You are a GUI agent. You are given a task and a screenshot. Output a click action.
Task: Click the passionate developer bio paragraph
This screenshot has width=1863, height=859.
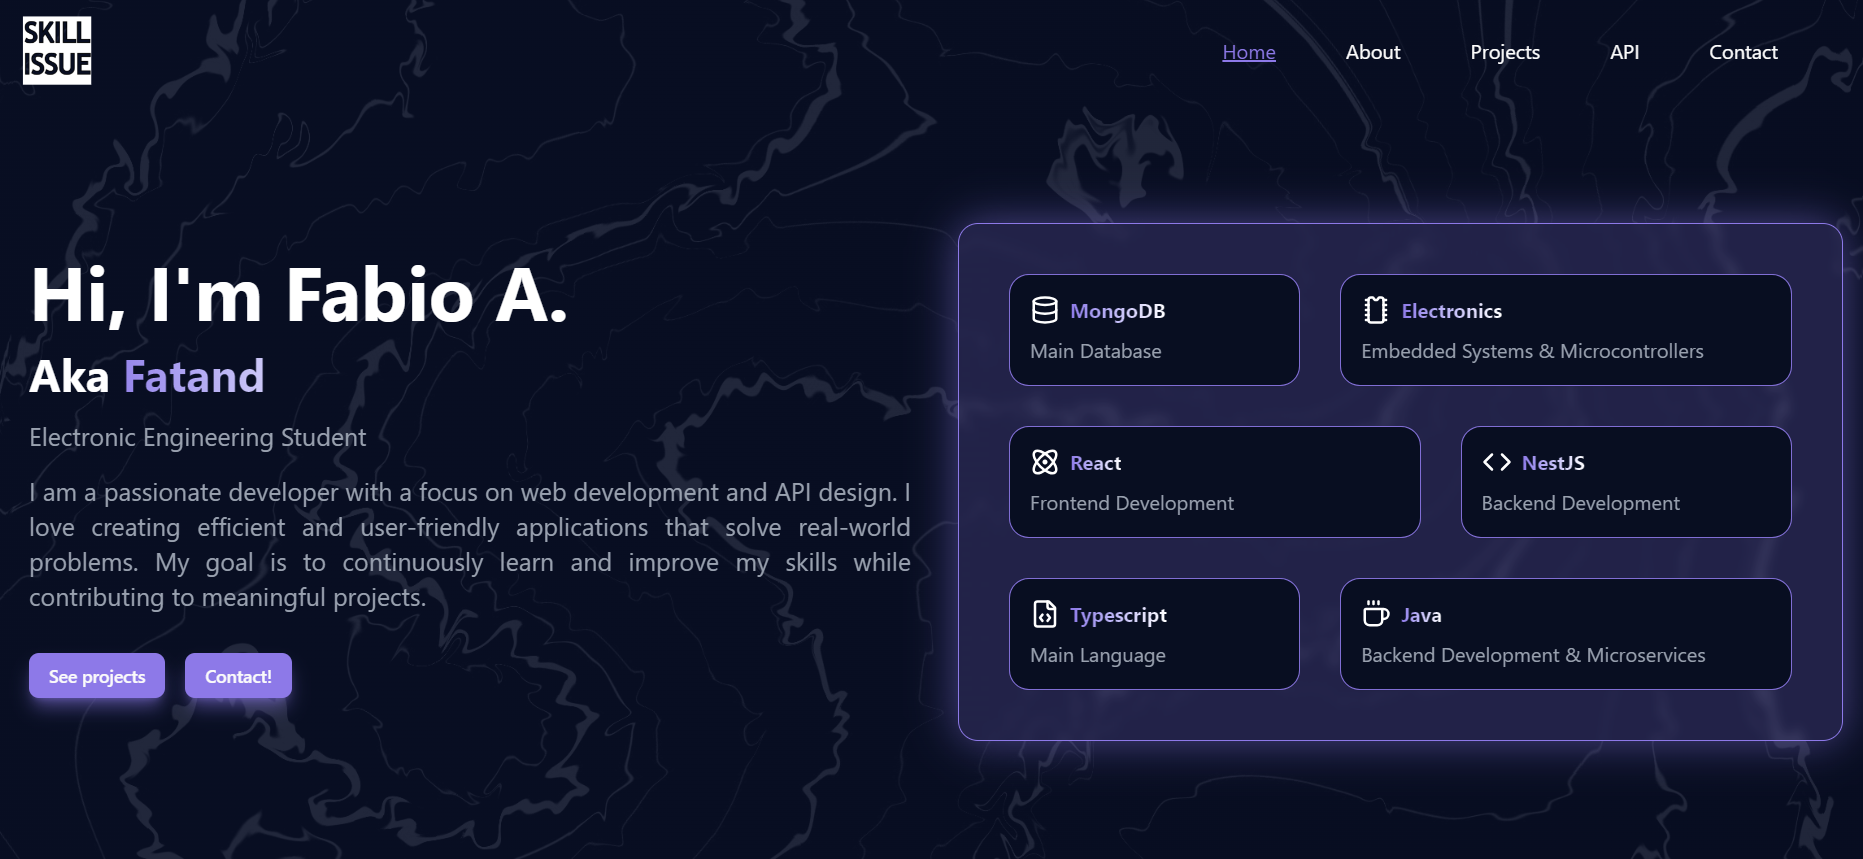point(470,545)
